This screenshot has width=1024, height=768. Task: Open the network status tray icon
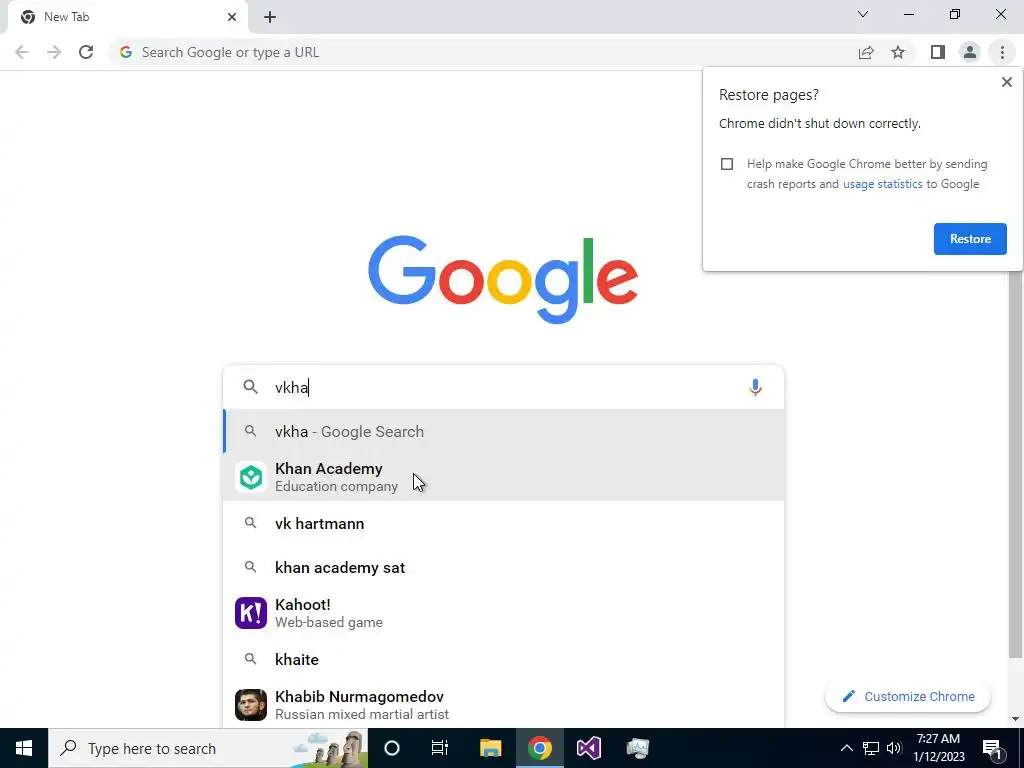pos(871,748)
